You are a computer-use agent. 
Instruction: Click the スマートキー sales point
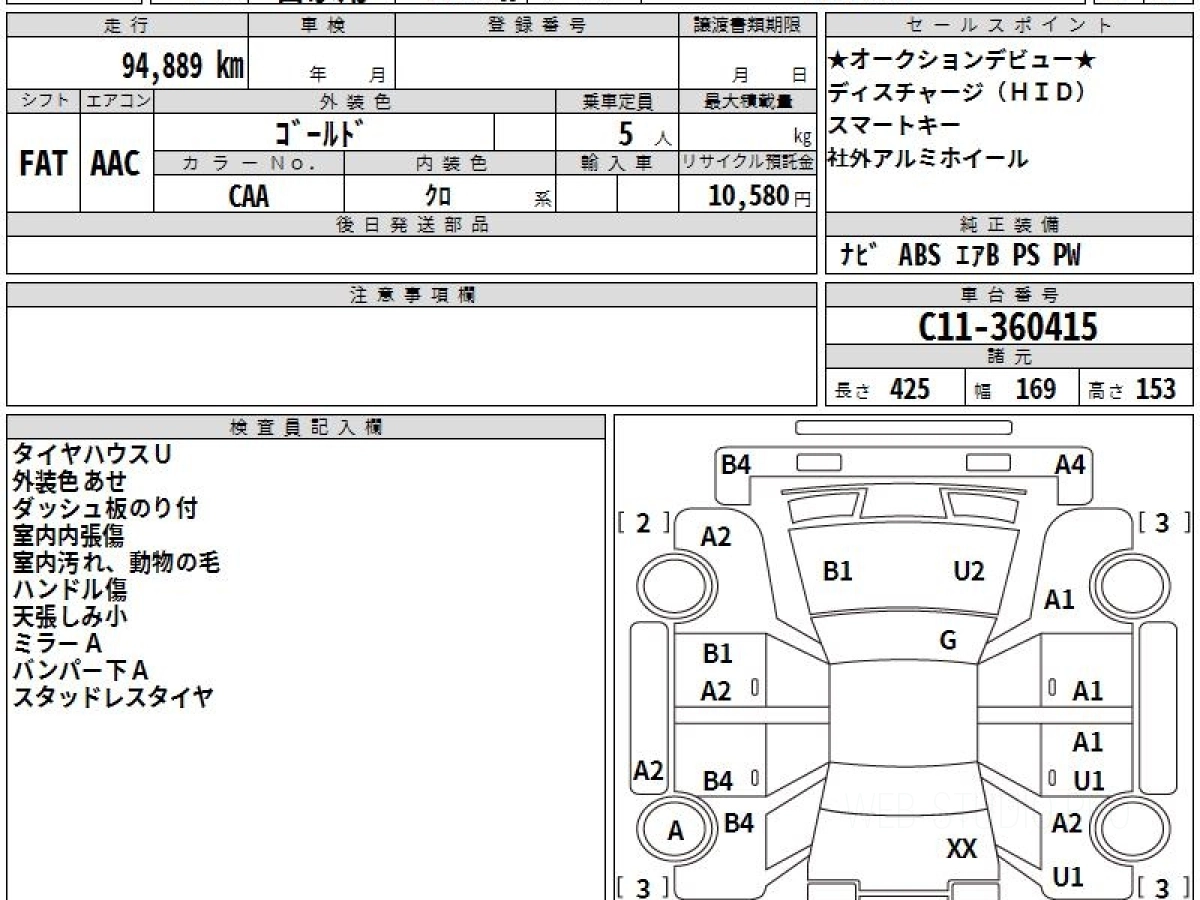pos(894,125)
